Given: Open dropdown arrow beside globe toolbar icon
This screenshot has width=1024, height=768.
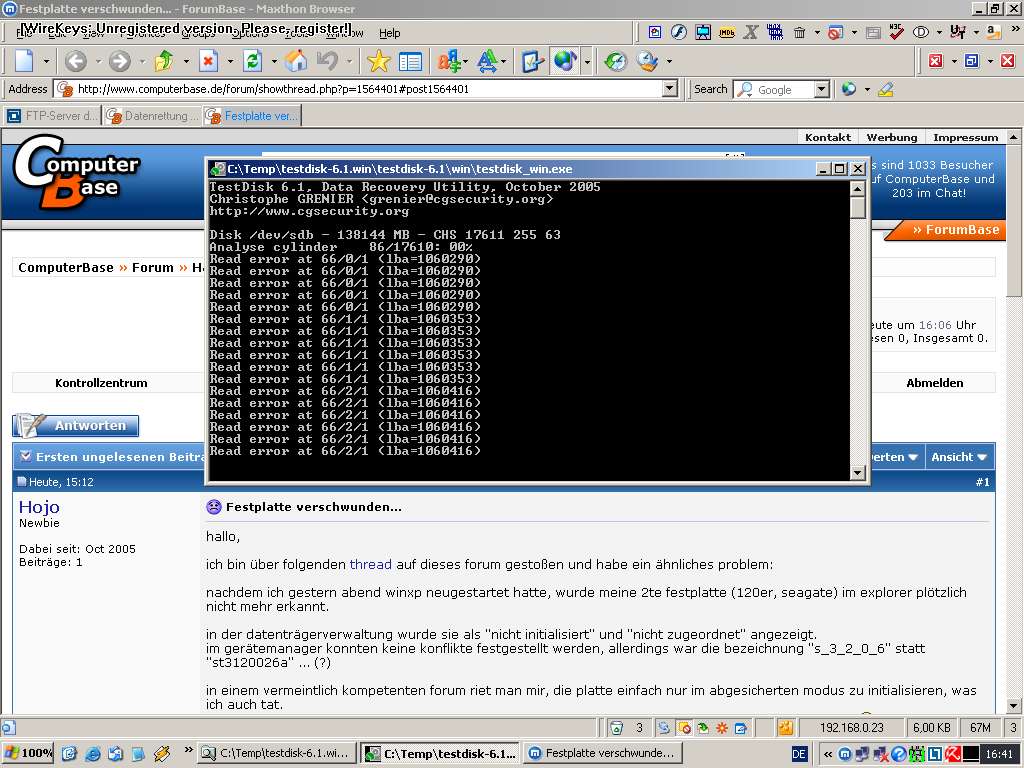Looking at the screenshot, I should click(x=587, y=61).
